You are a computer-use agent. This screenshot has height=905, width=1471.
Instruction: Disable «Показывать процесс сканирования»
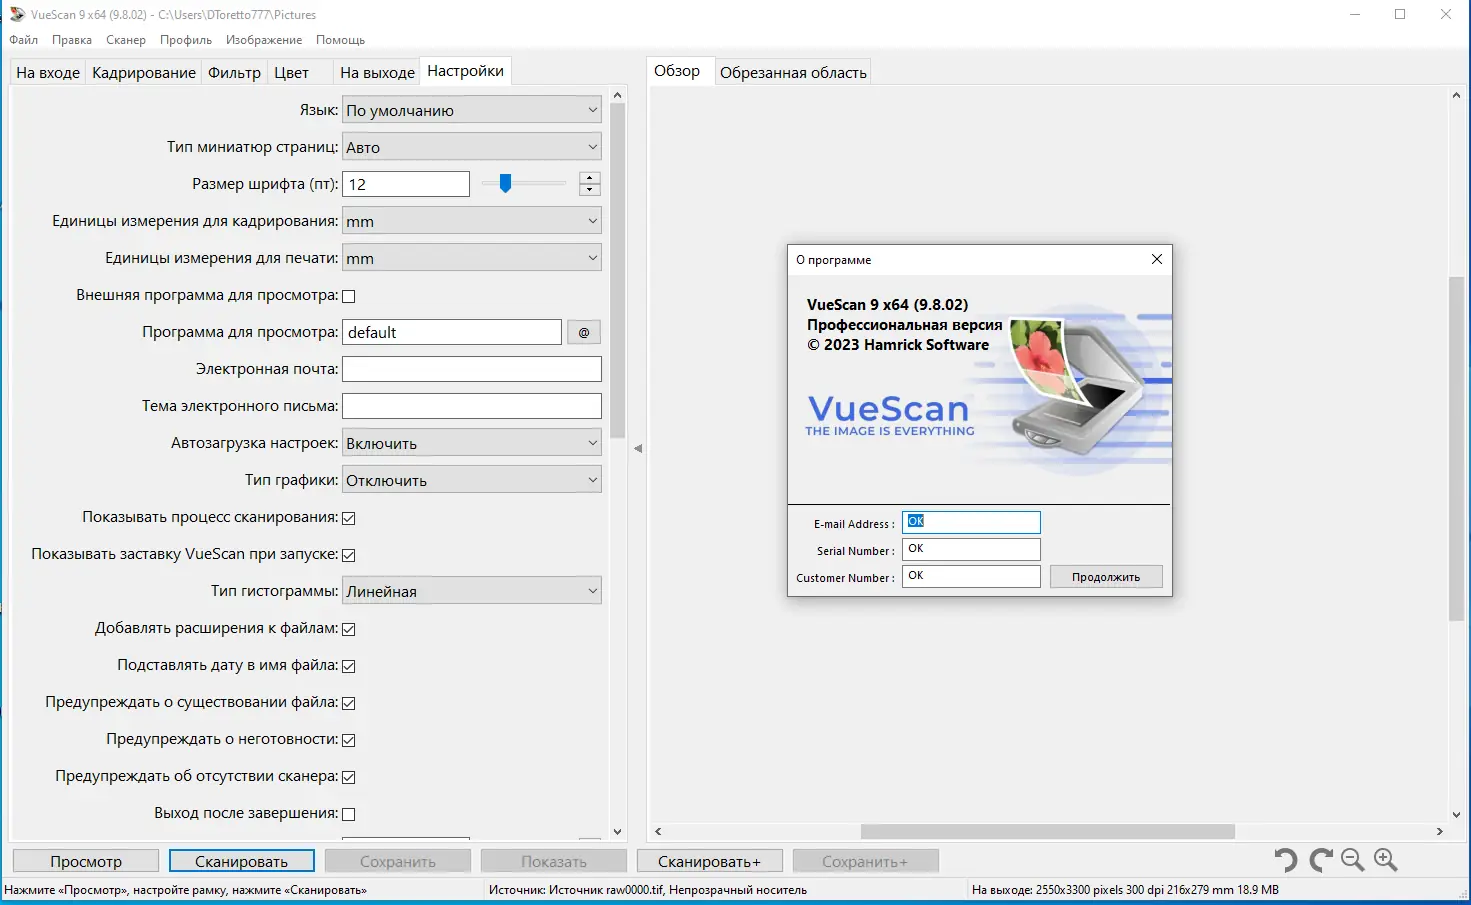tap(348, 517)
